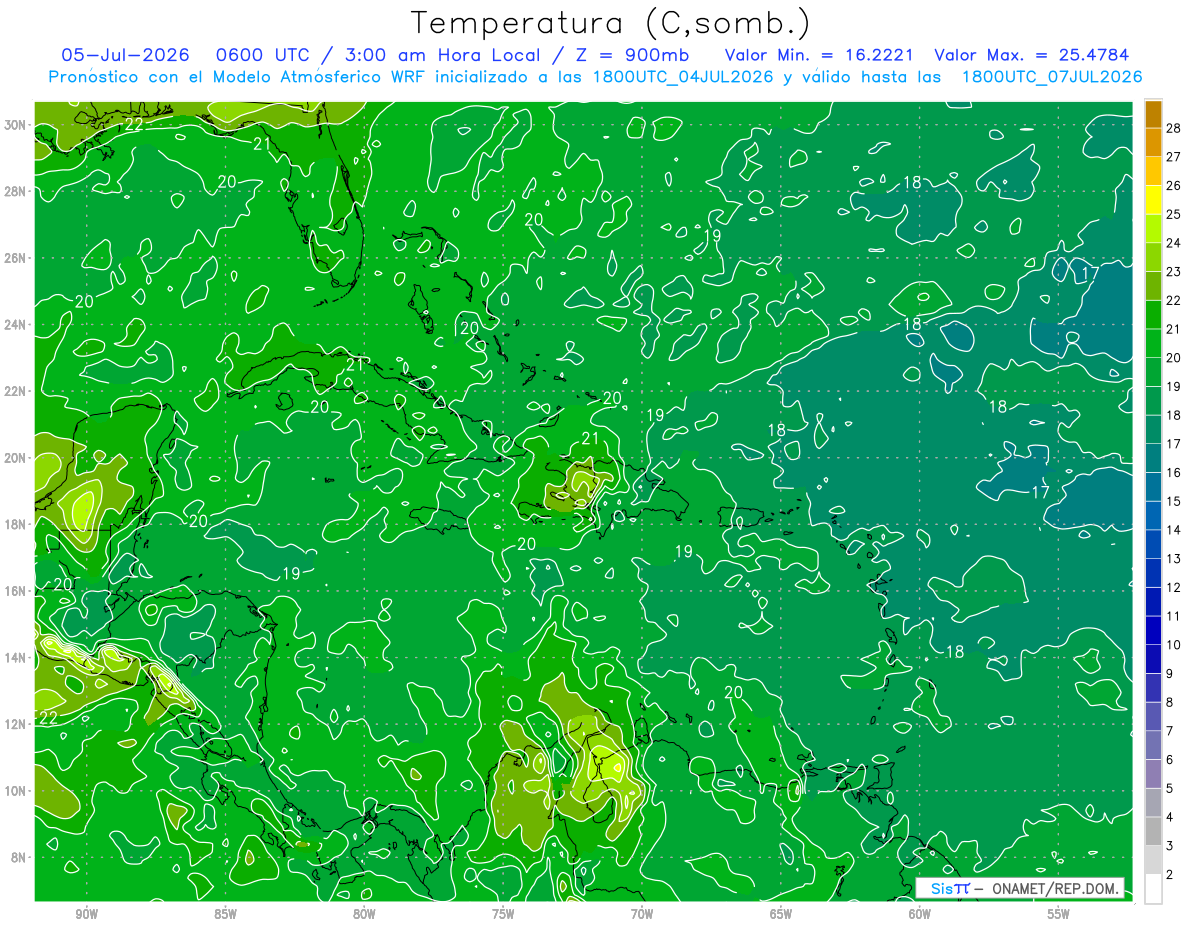Click the colorbar label 9
The image size is (1200, 927).
[x=1170, y=673]
